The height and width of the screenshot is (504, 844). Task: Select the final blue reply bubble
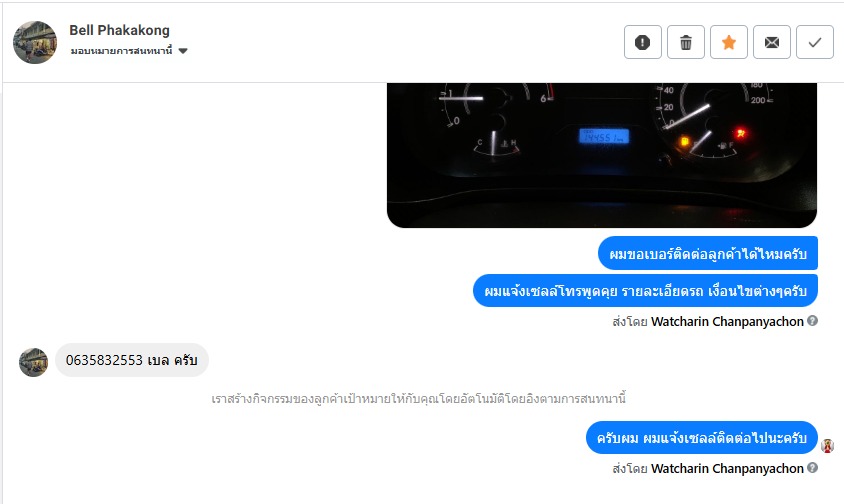click(x=702, y=438)
